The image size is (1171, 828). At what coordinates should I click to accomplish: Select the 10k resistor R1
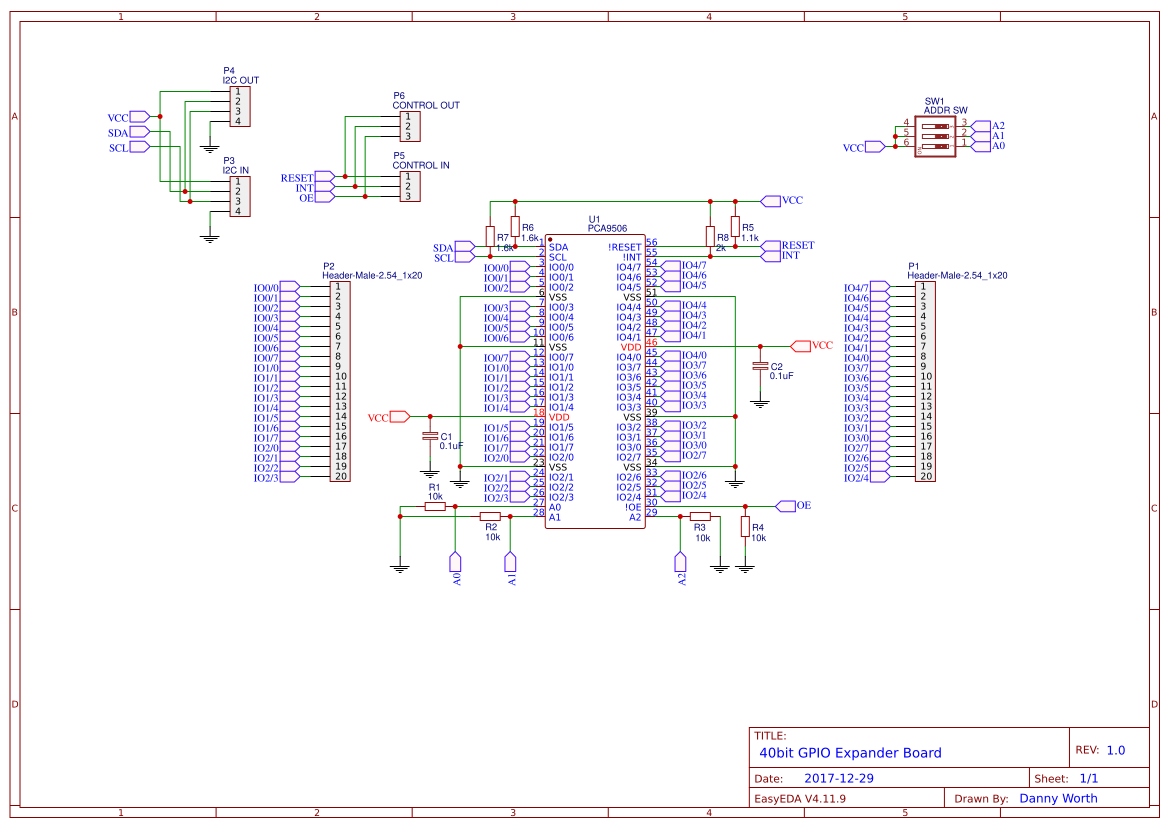point(434,506)
